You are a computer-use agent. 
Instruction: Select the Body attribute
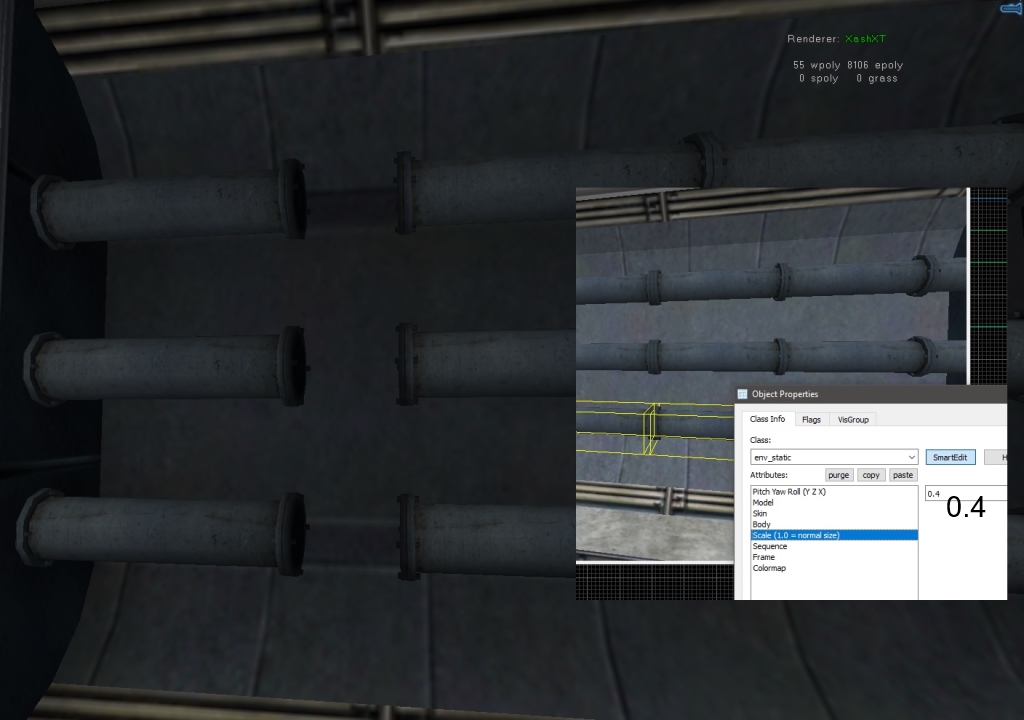(834, 524)
